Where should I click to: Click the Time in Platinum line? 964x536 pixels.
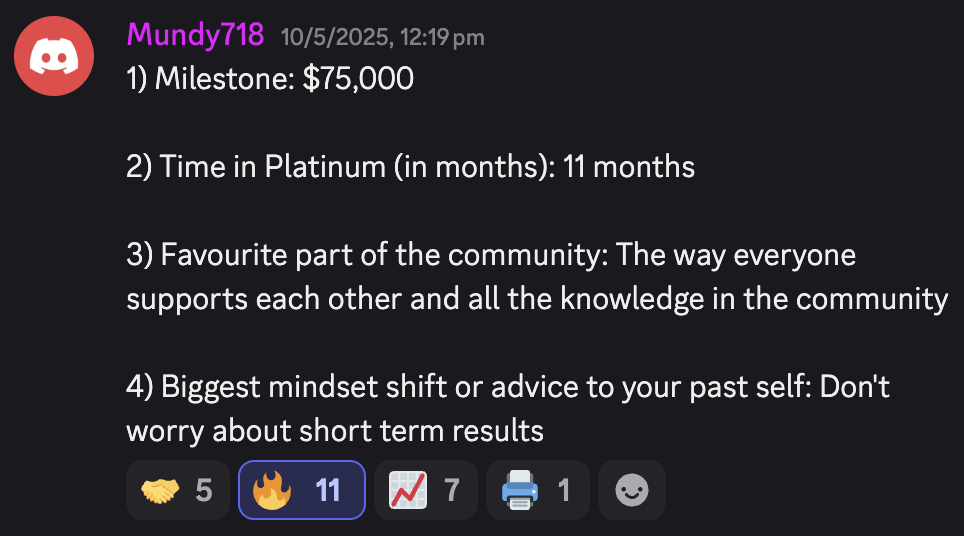point(411,167)
